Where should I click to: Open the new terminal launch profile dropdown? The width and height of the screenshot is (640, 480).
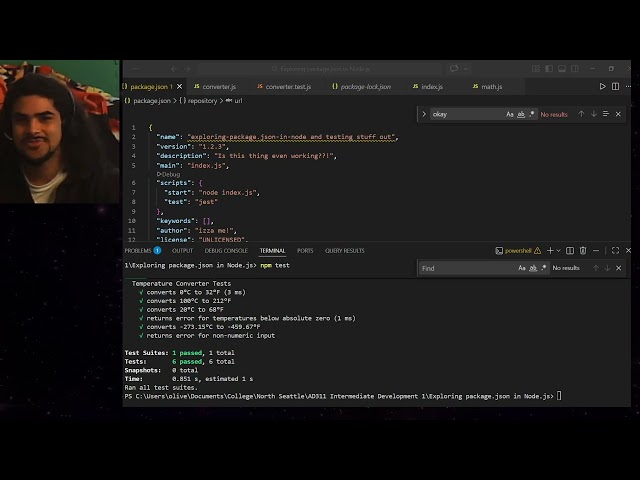coord(558,251)
